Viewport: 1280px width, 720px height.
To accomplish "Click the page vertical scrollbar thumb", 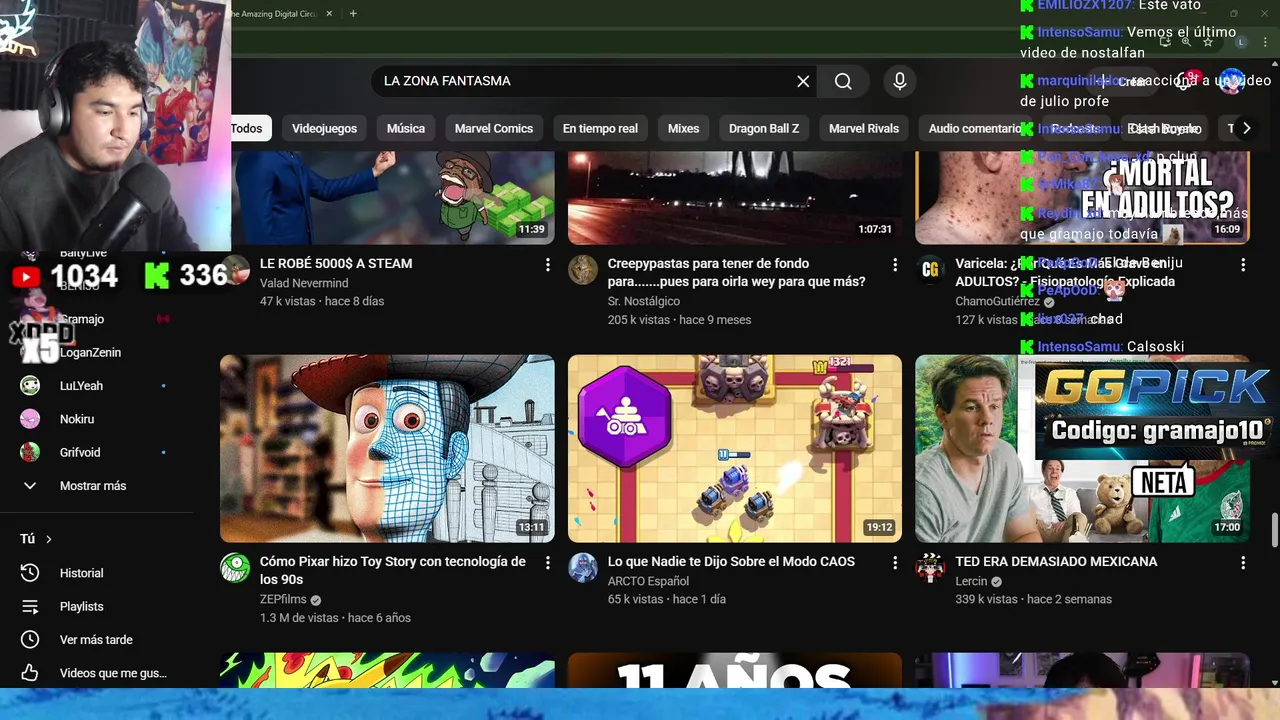I will [1274, 530].
